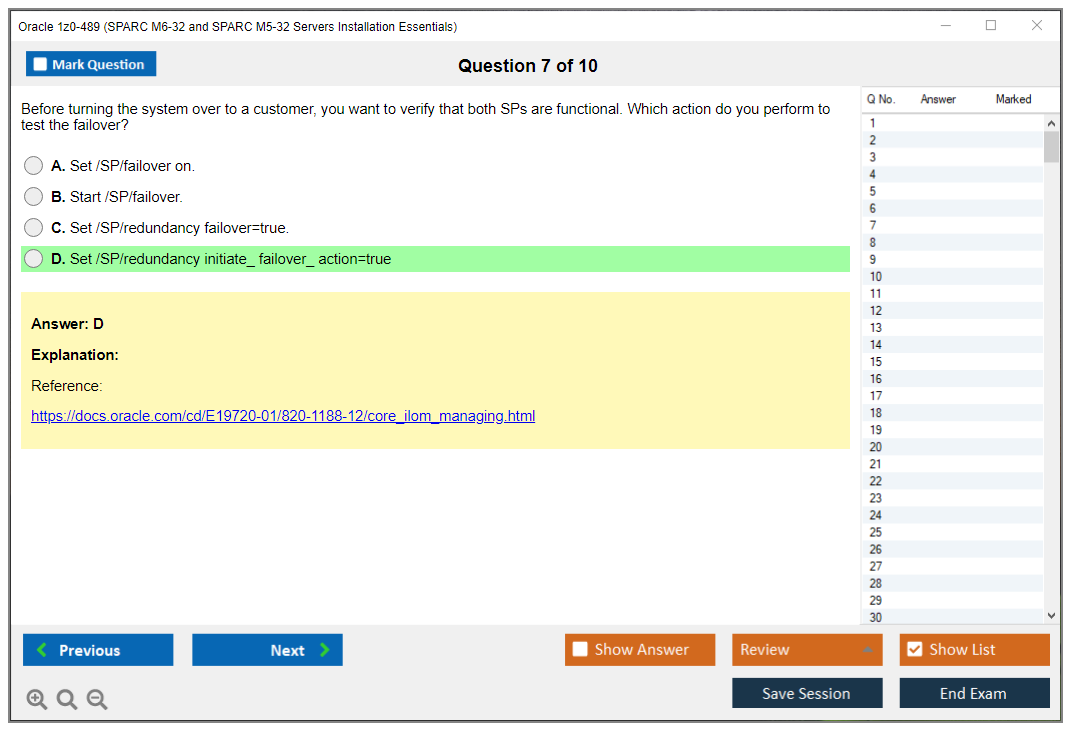Image resolution: width=1075 pixels, height=735 pixels.
Task: Choose option C redundancy failover=true
Action: (34, 228)
